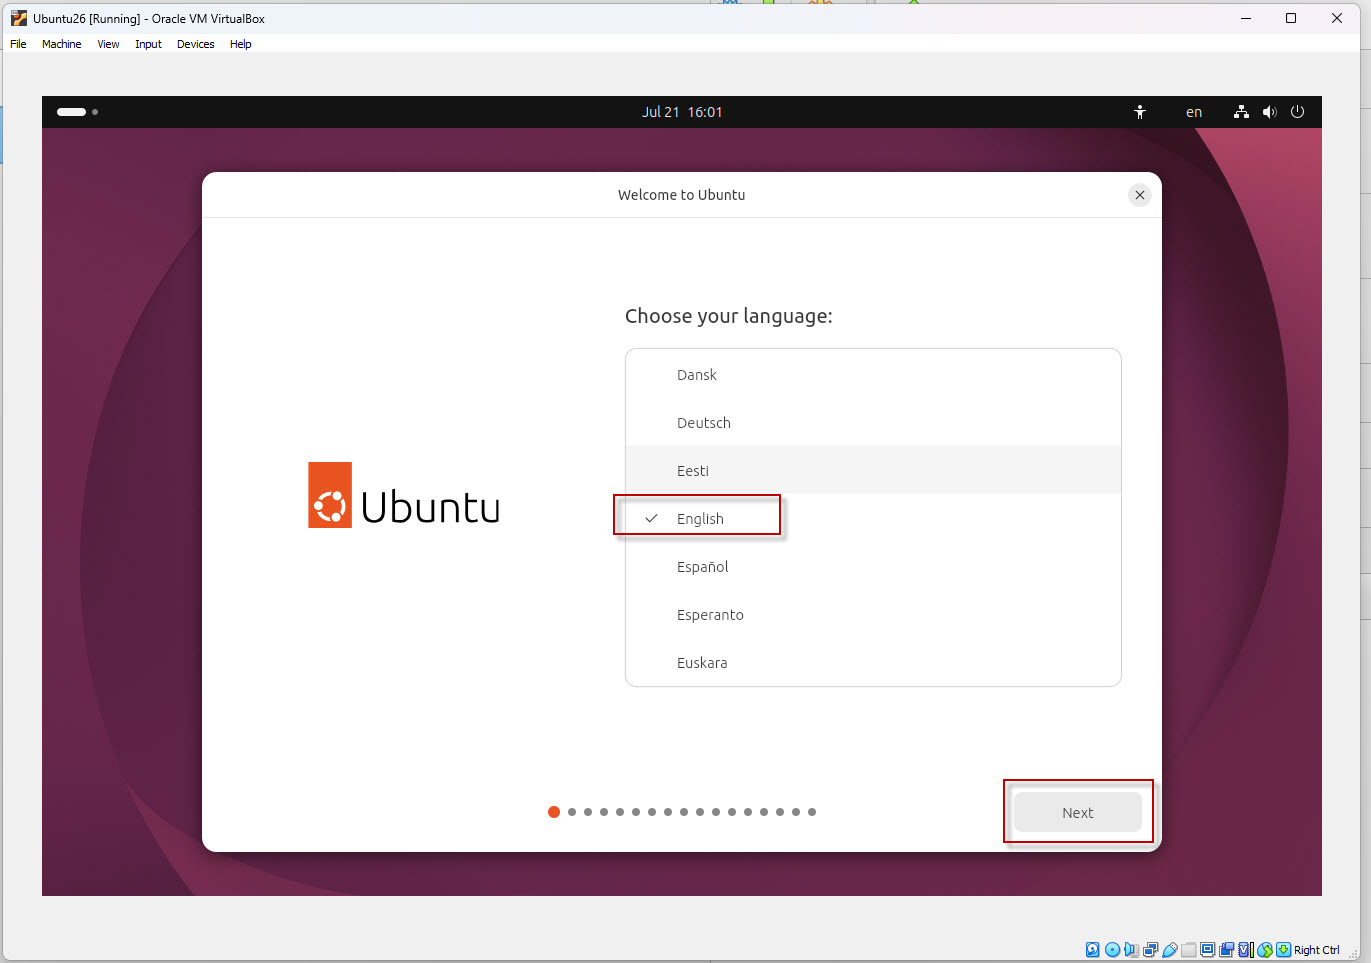Choose Eesti as the language

click(x=873, y=470)
